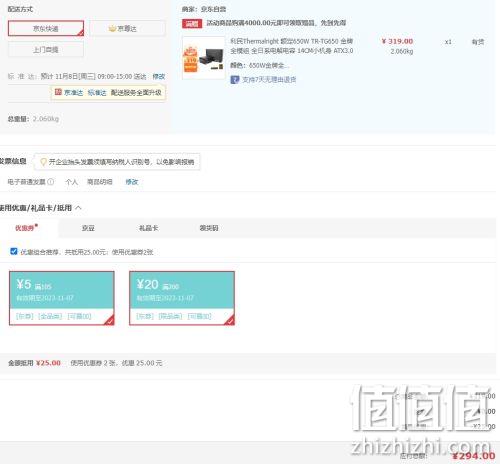Toggle the ¥5 coupon card
Screen dimensions: 500x464
tap(62, 298)
